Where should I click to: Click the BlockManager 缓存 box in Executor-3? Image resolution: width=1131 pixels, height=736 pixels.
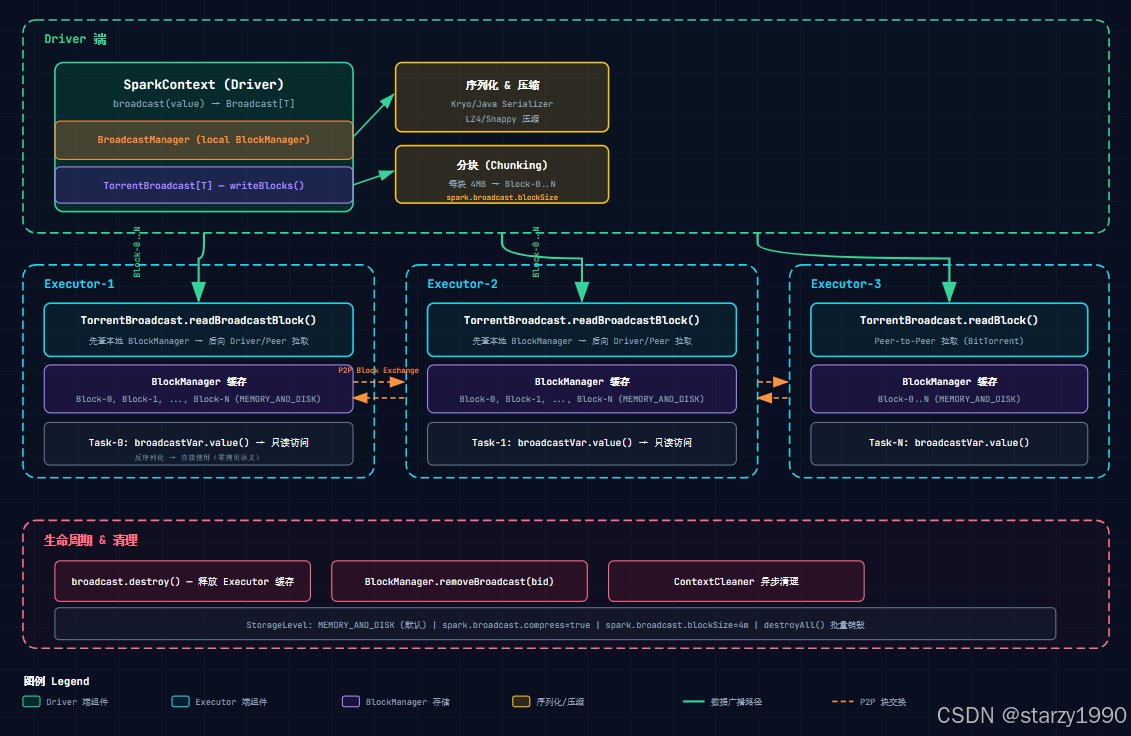click(x=949, y=389)
